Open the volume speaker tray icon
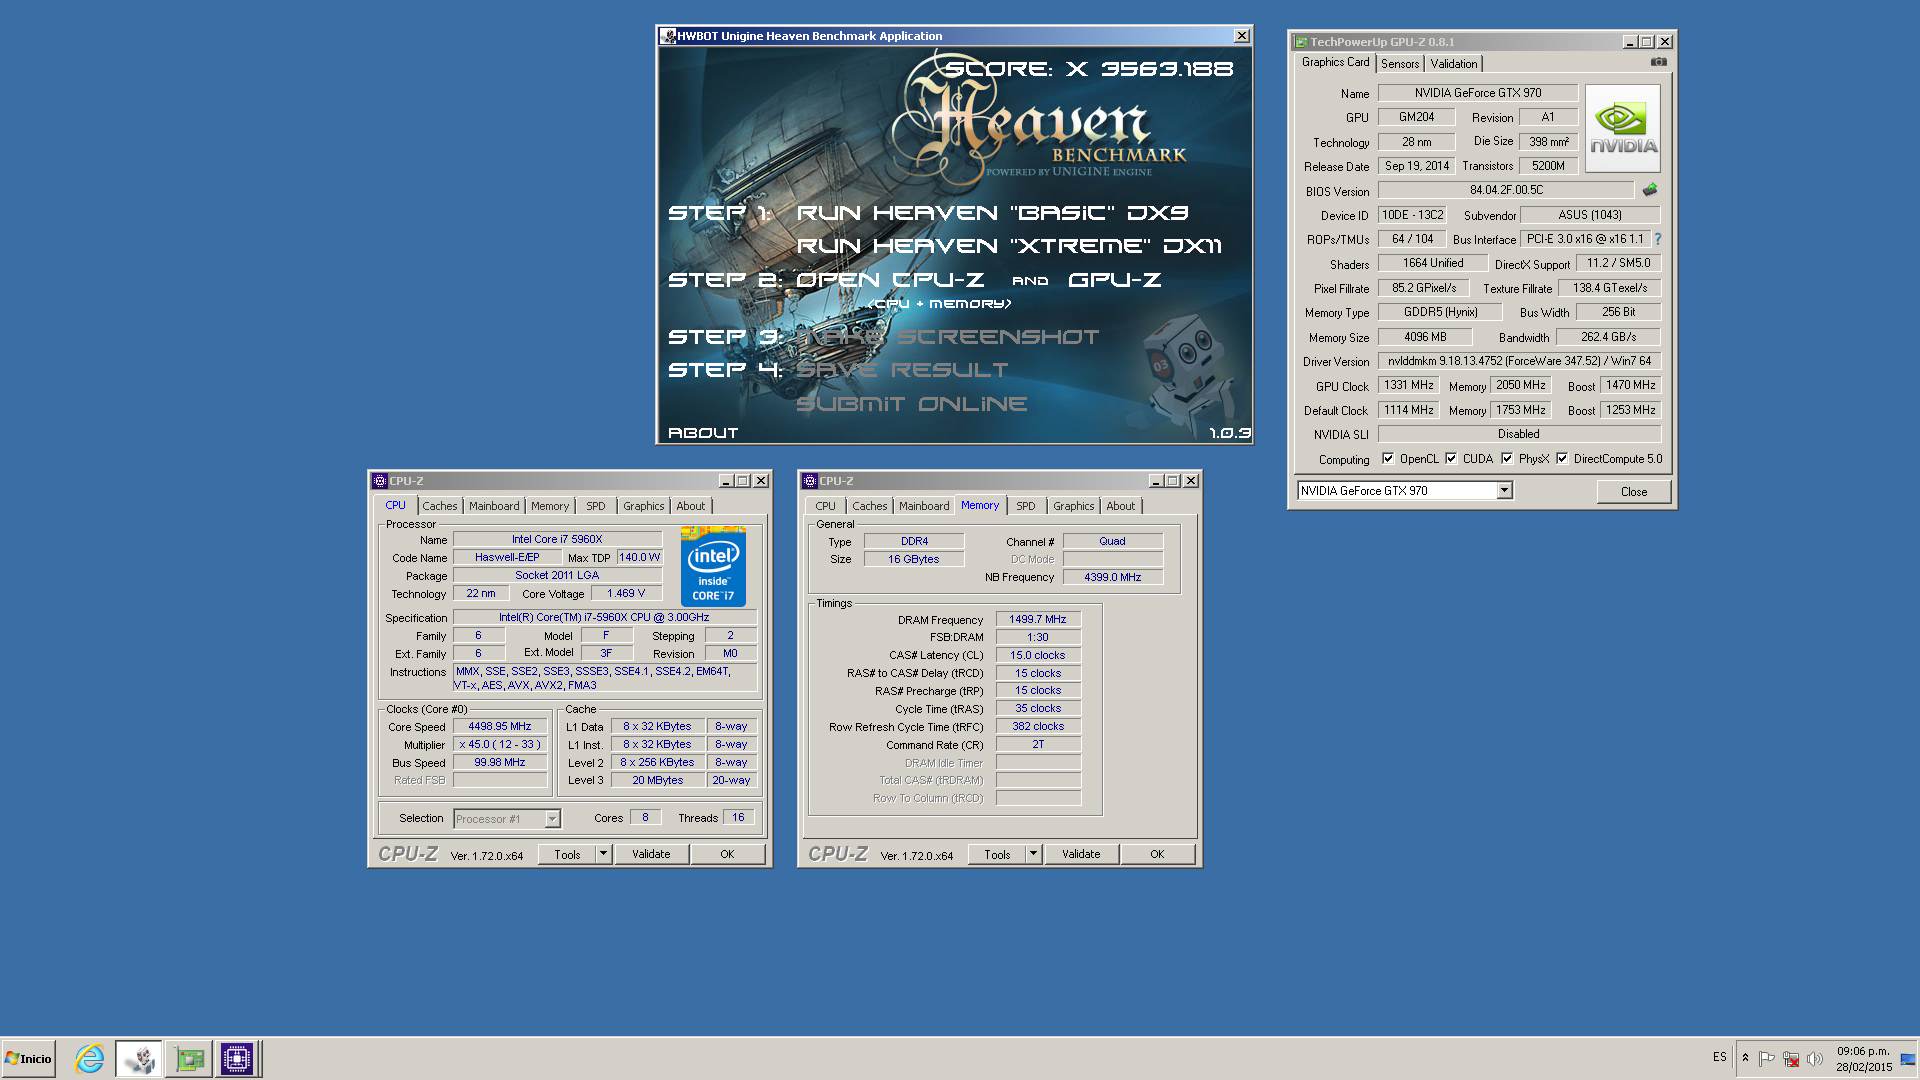The height and width of the screenshot is (1080, 1920). pos(1815,1058)
